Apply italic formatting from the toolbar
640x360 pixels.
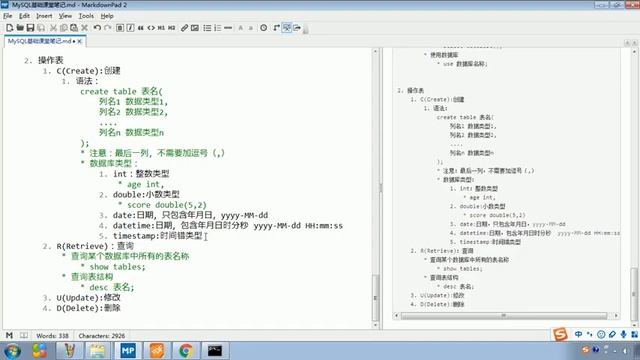[x=130, y=28]
